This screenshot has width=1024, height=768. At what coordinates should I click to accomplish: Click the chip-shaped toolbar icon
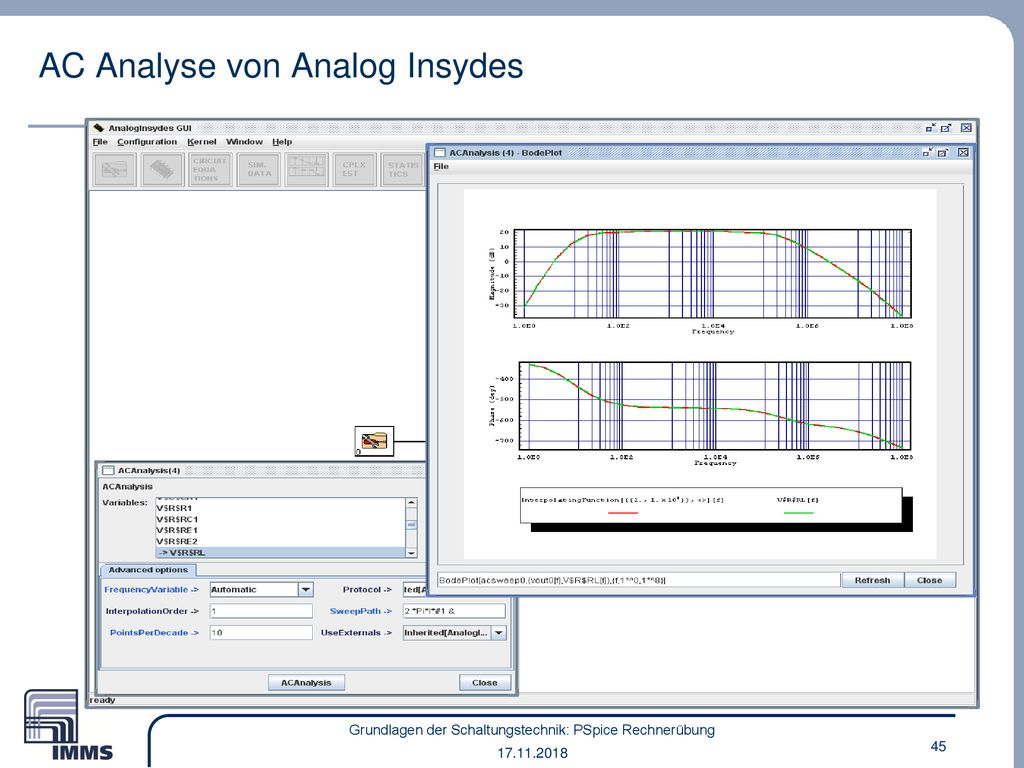click(163, 170)
